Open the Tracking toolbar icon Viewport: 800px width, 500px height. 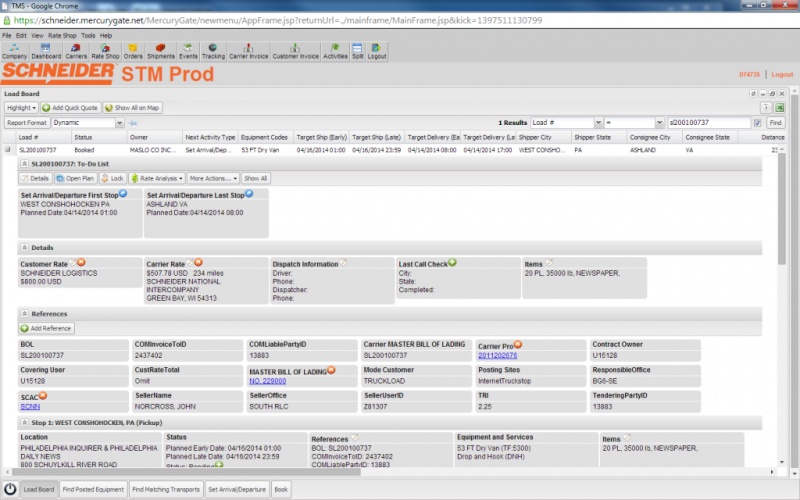click(214, 51)
